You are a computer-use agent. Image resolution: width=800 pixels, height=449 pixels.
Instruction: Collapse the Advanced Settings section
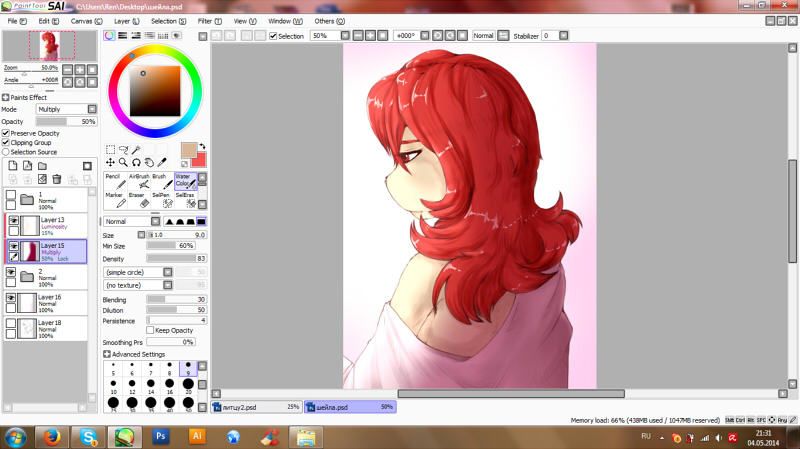click(107, 354)
